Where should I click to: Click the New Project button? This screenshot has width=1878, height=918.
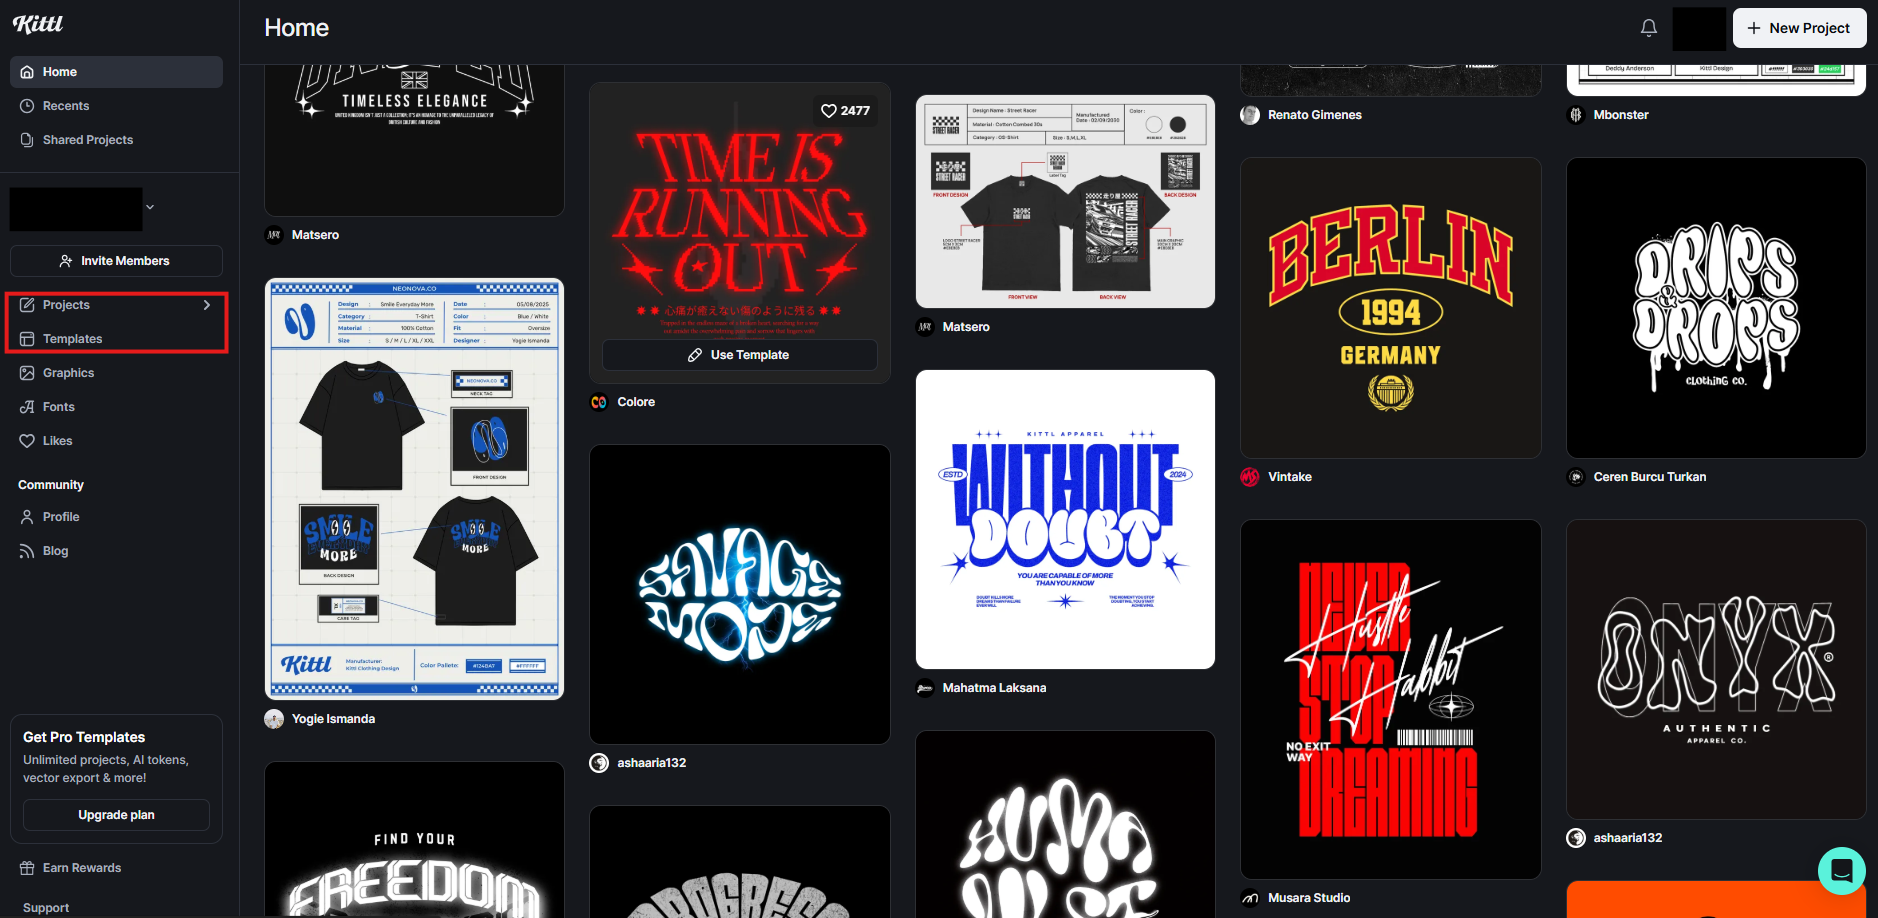(x=1798, y=28)
